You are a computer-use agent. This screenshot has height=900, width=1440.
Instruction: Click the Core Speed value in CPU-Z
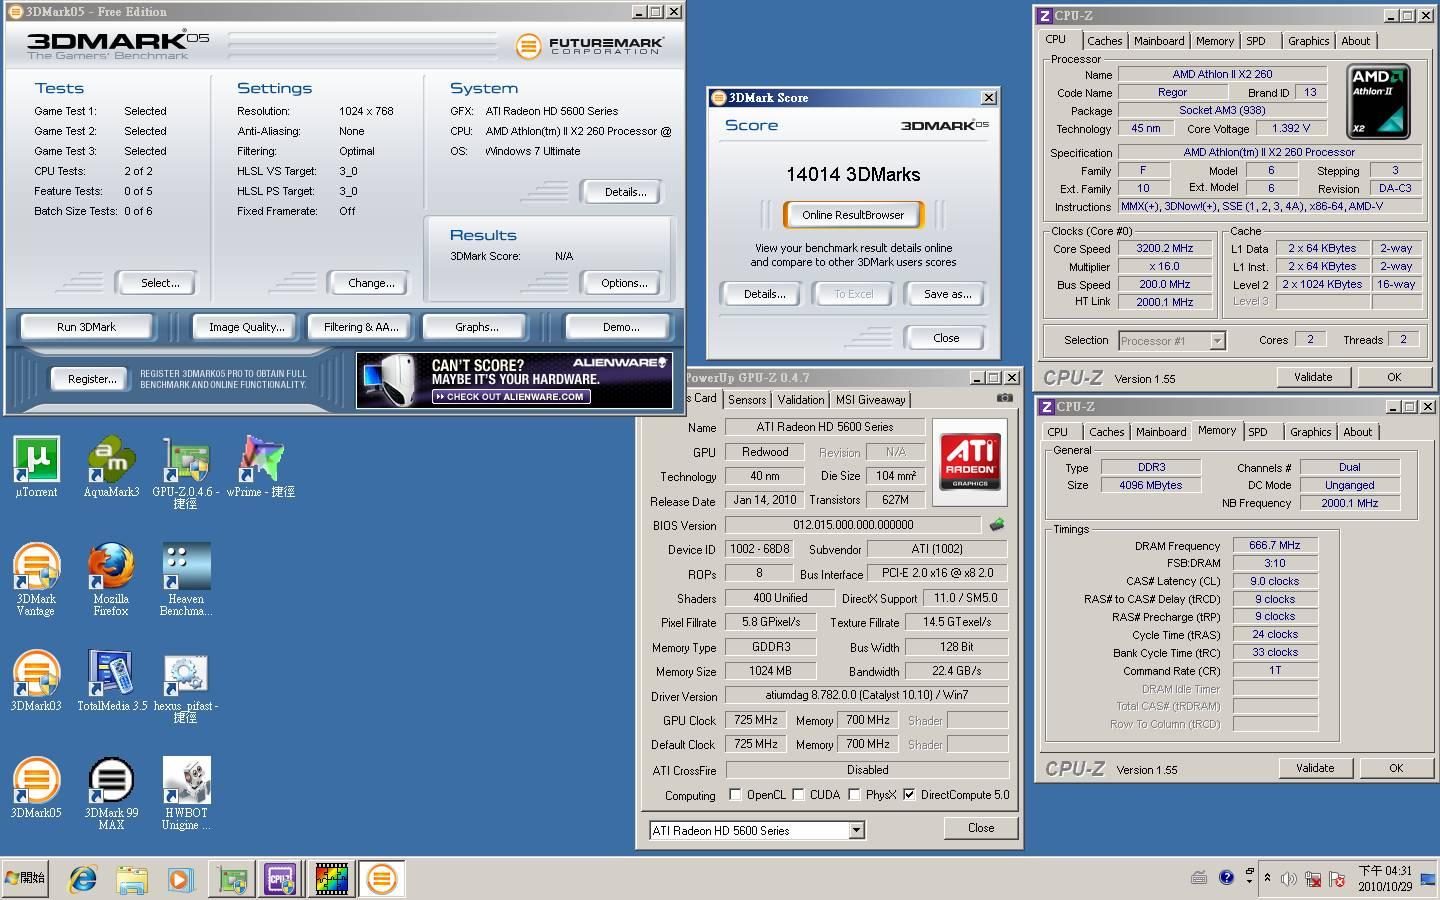1165,249
